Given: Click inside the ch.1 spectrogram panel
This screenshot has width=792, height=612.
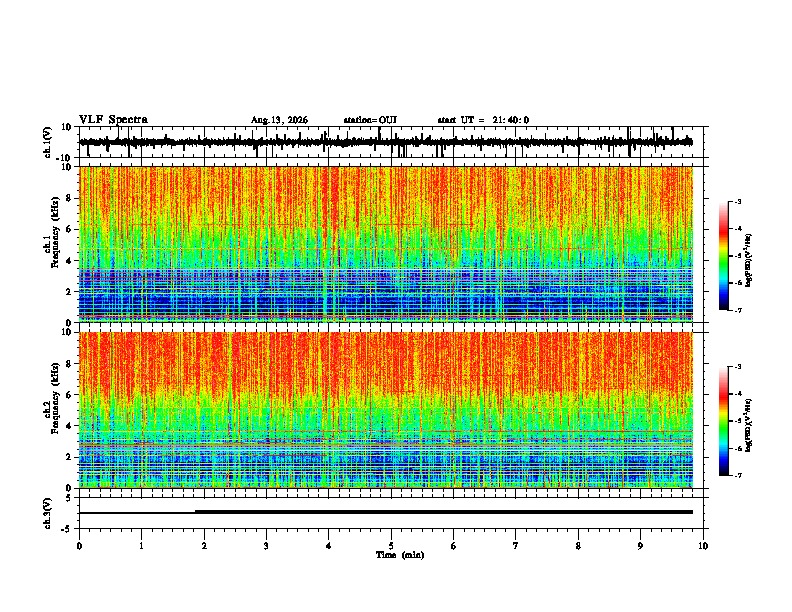Looking at the screenshot, I should [386, 244].
